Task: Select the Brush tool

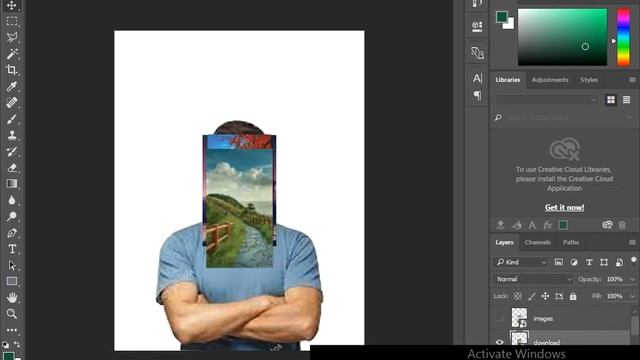Action: [11, 119]
